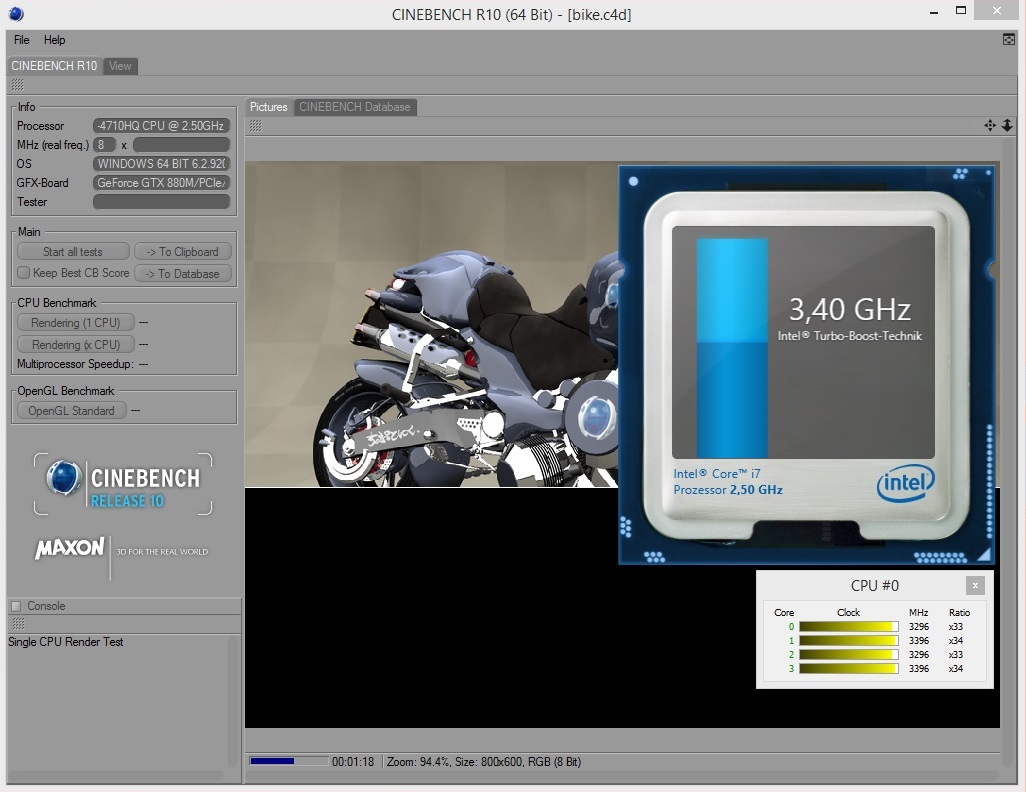Viewport: 1026px width, 792px height.
Task: Click the GFX-Board info field
Action: [x=161, y=183]
